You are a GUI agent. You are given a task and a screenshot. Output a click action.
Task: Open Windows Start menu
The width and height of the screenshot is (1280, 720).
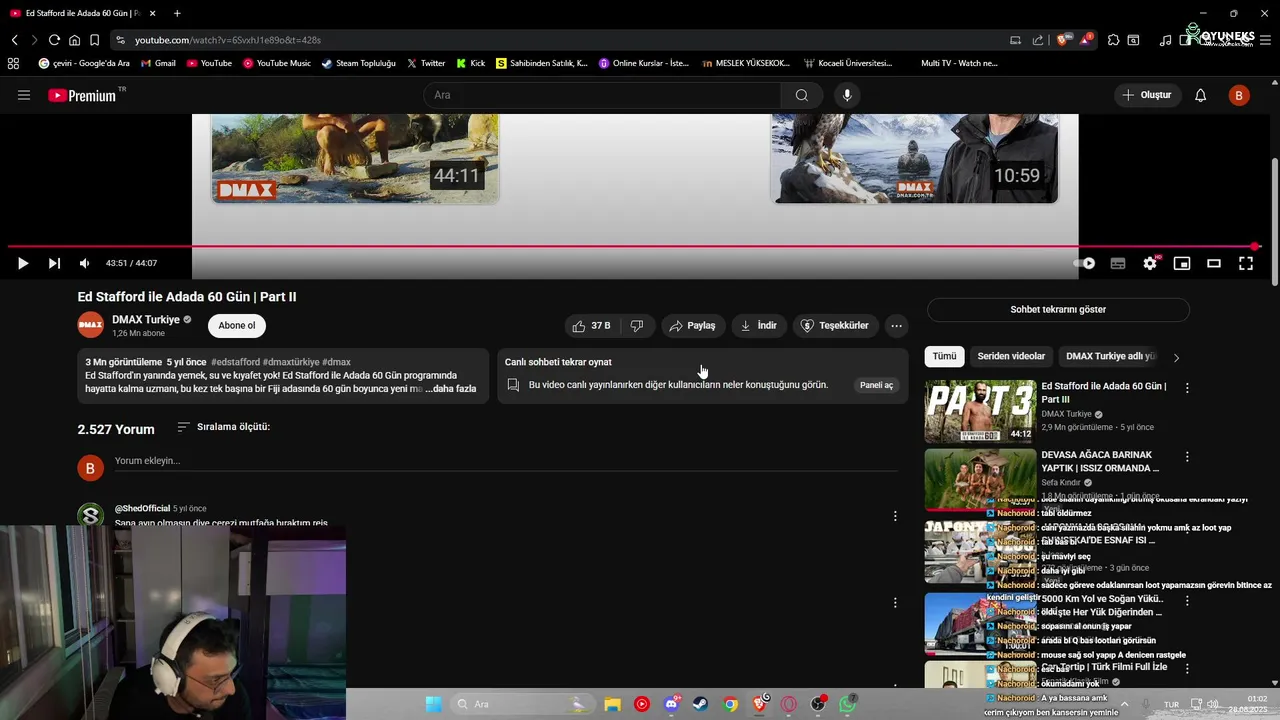(x=433, y=704)
